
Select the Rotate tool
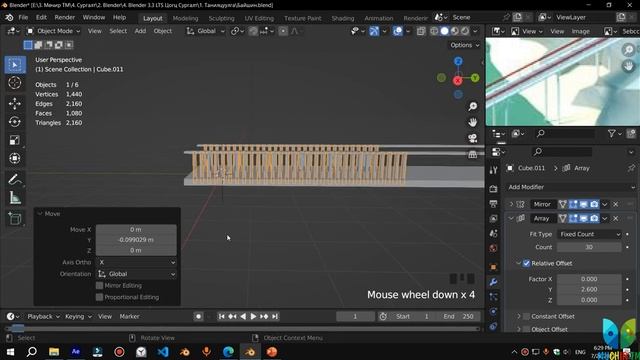pos(15,122)
